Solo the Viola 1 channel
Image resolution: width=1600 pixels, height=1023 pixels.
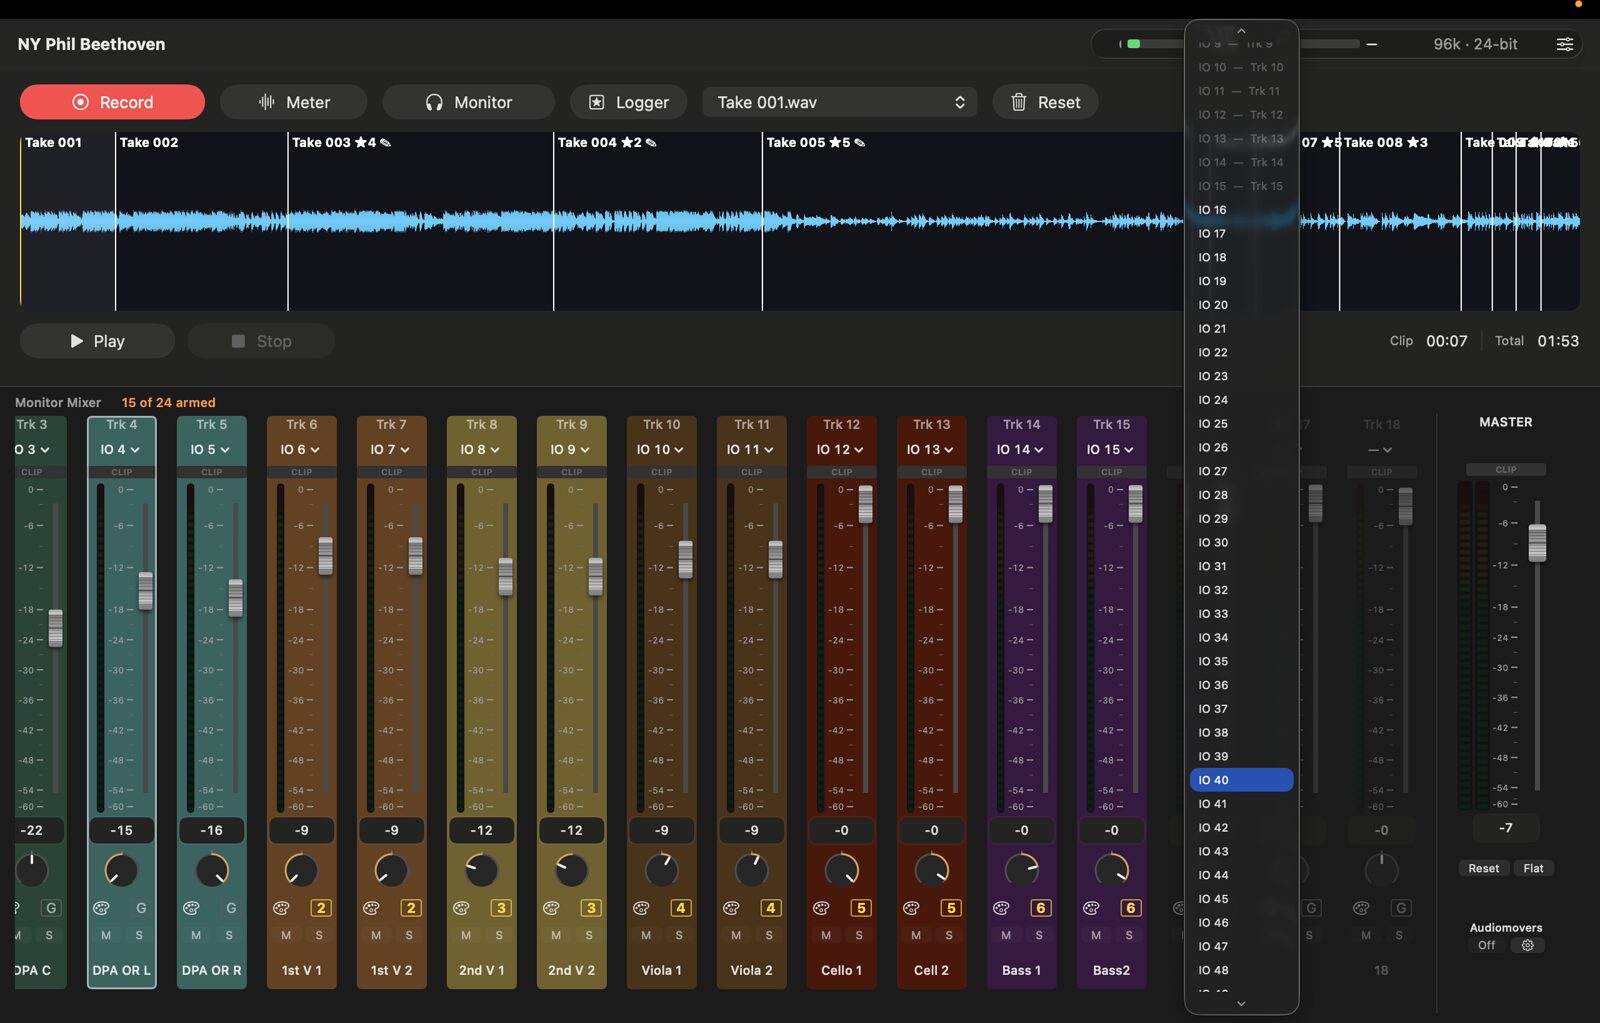[679, 935]
